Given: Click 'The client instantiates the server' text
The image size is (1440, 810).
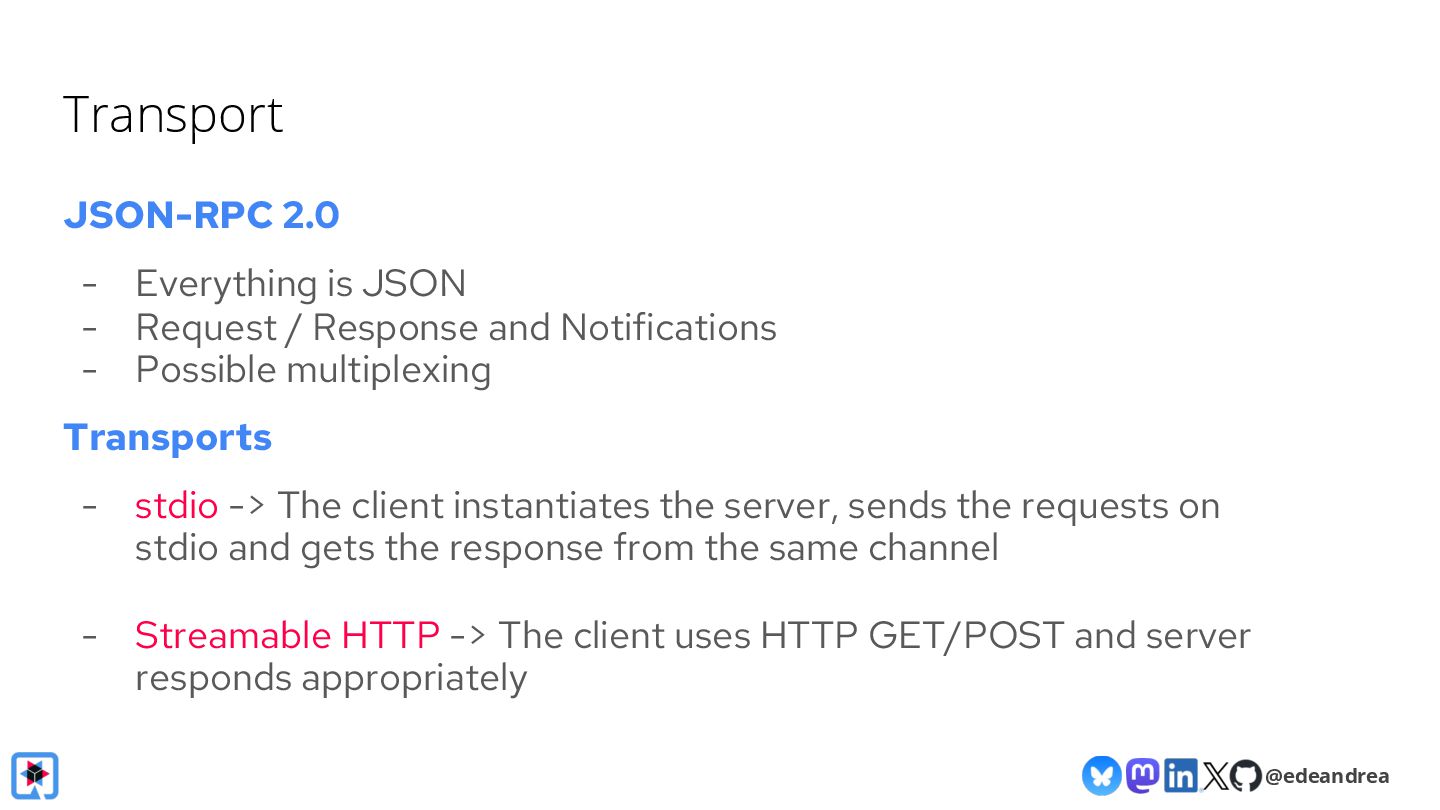Looking at the screenshot, I should tap(557, 505).
